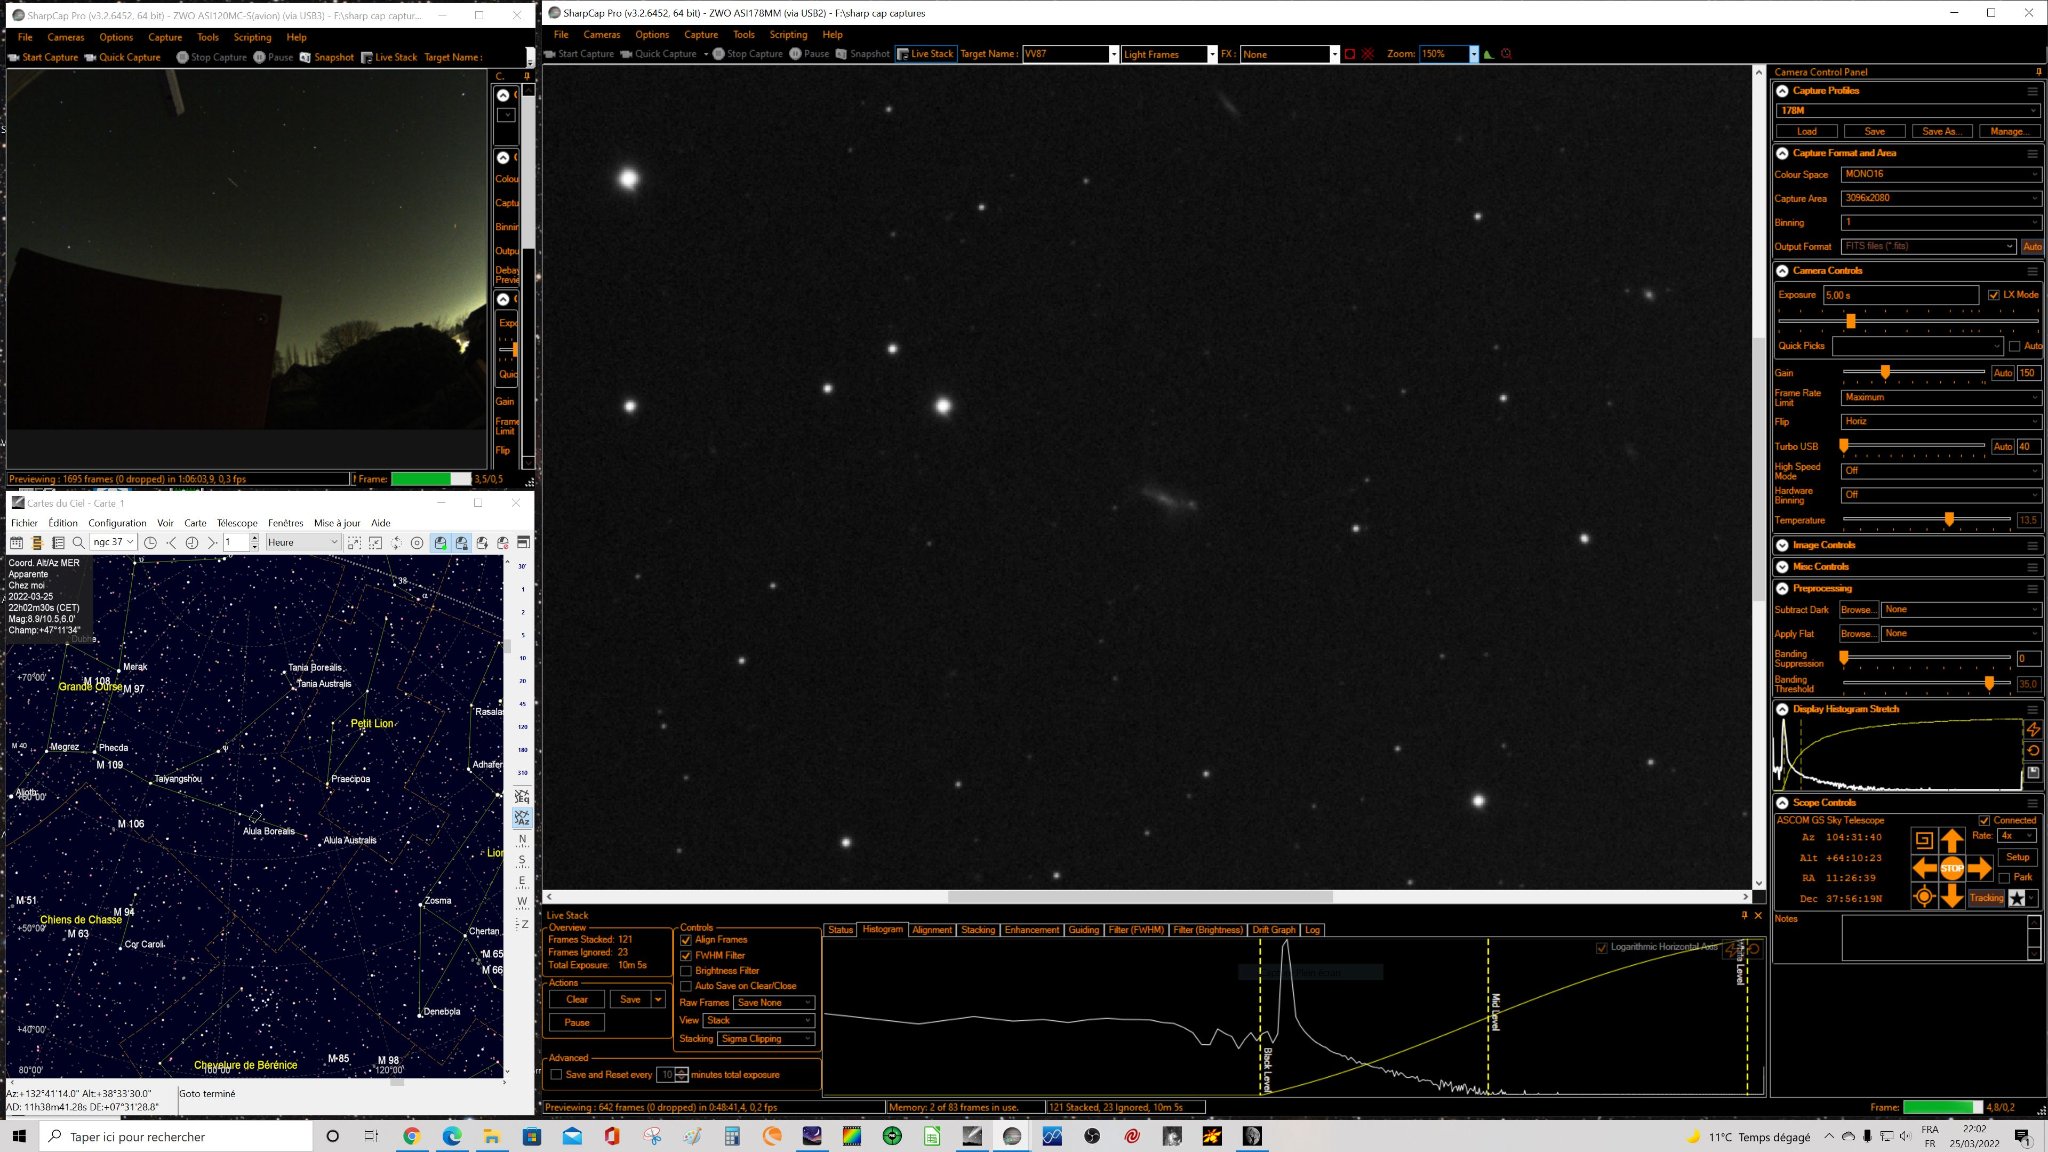Open the Colour Space dropdown
This screenshot has width=2048, height=1152.
(1940, 174)
